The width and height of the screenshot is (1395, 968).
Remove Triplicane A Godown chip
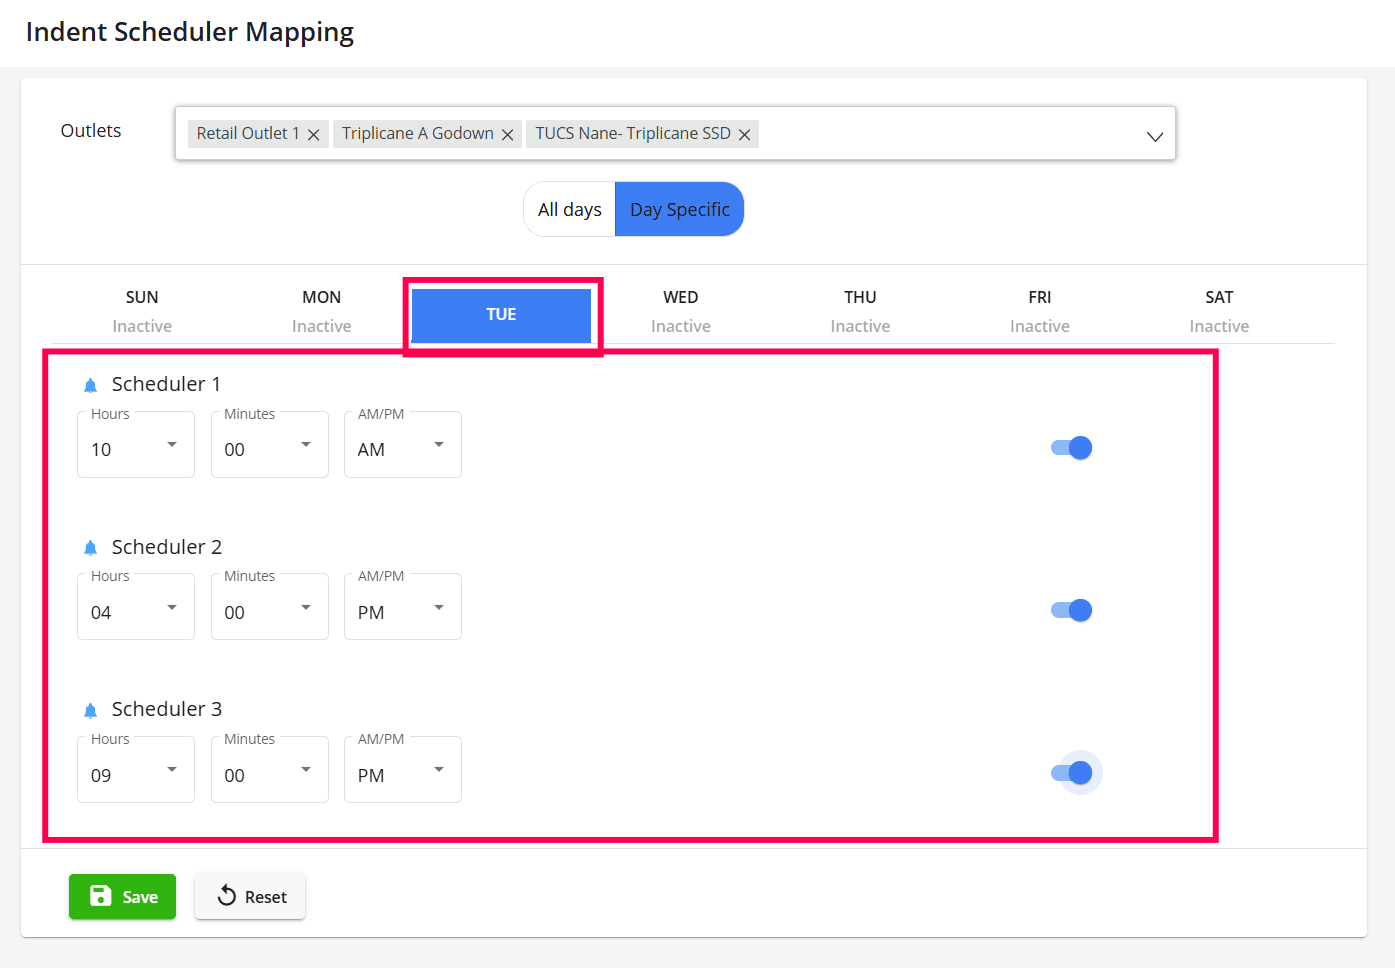[508, 135]
